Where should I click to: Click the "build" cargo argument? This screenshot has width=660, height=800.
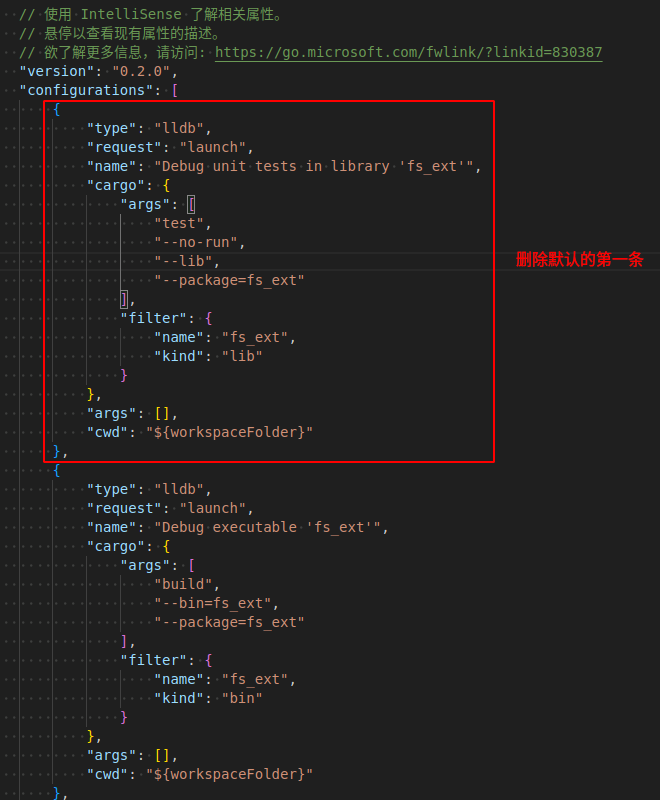184,584
